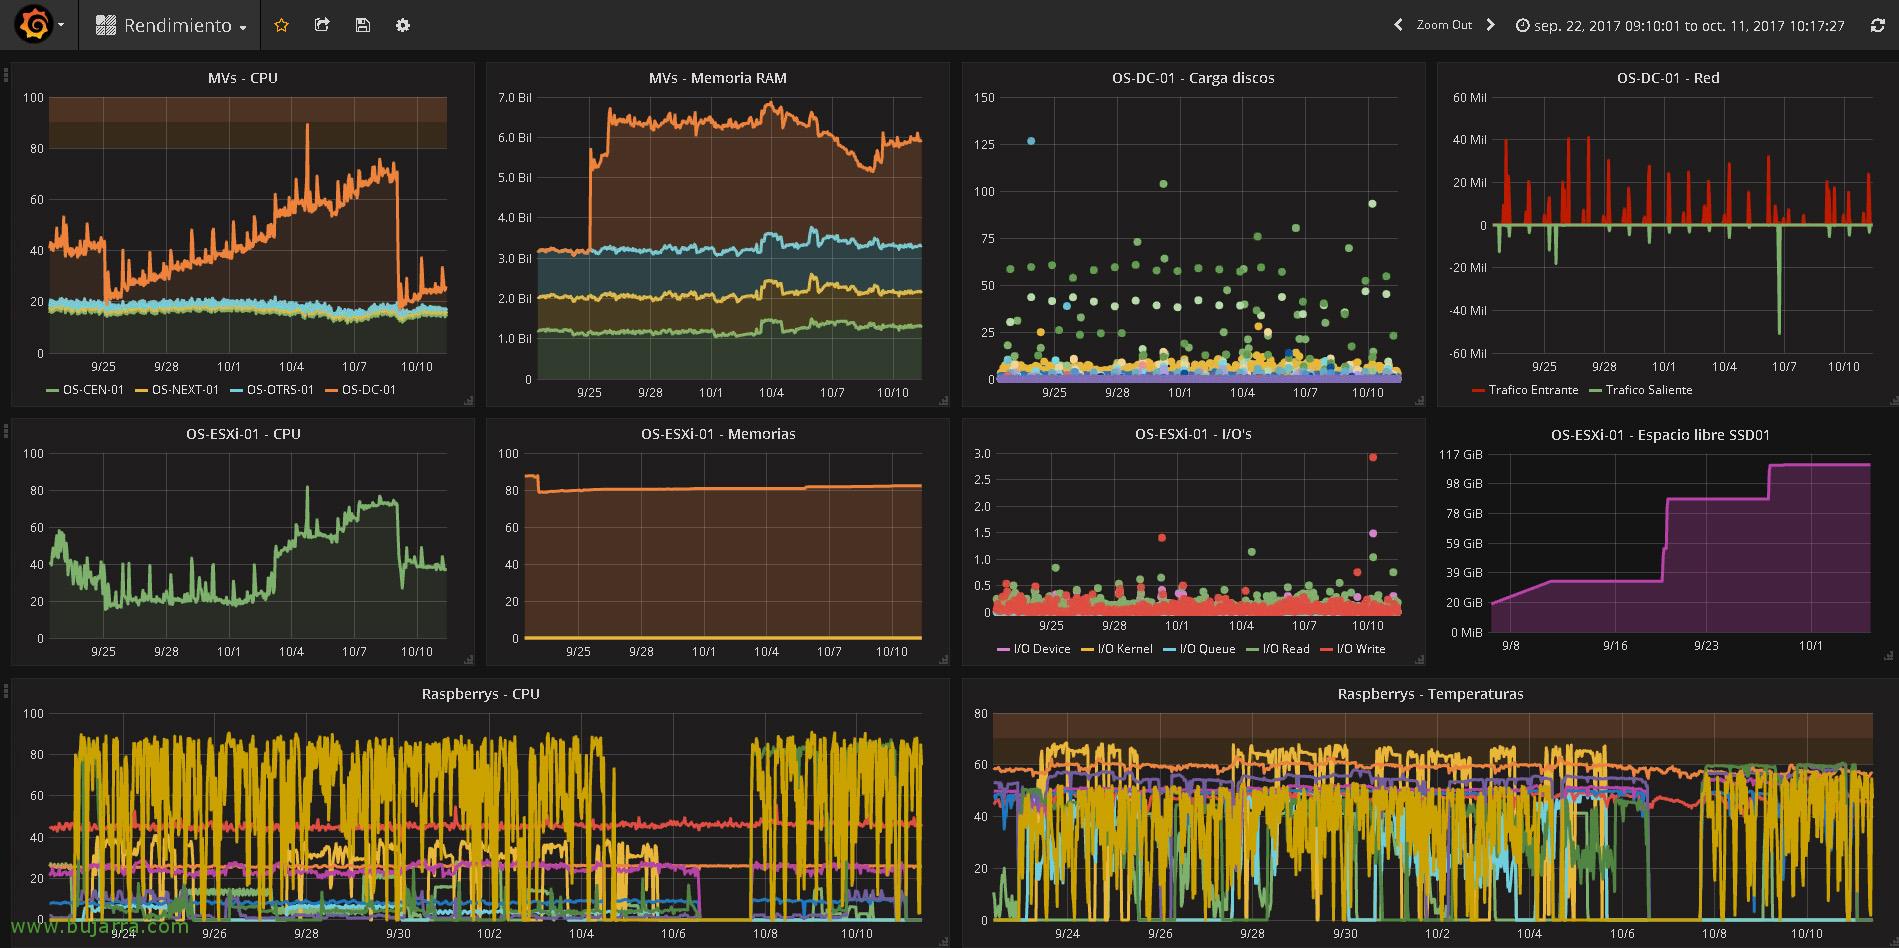Click resize handle of MVs - Memoria RAM panel
This screenshot has width=1899, height=948.
coord(943,401)
